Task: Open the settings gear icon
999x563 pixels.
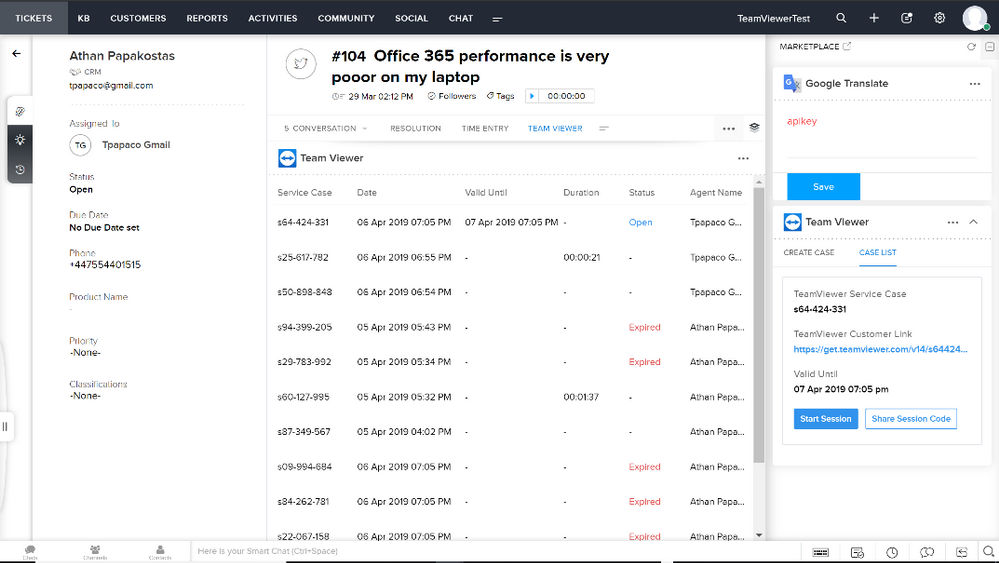Action: [939, 18]
